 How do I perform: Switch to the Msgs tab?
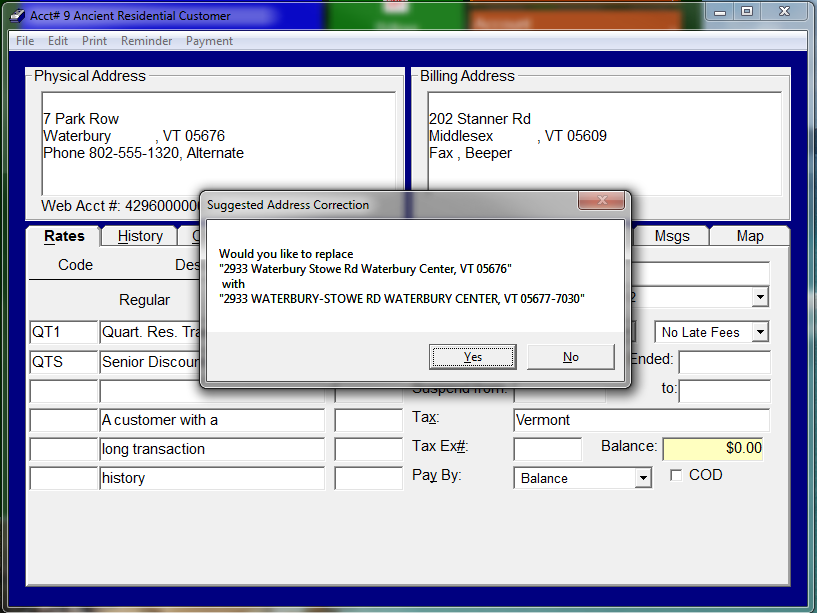coord(672,236)
